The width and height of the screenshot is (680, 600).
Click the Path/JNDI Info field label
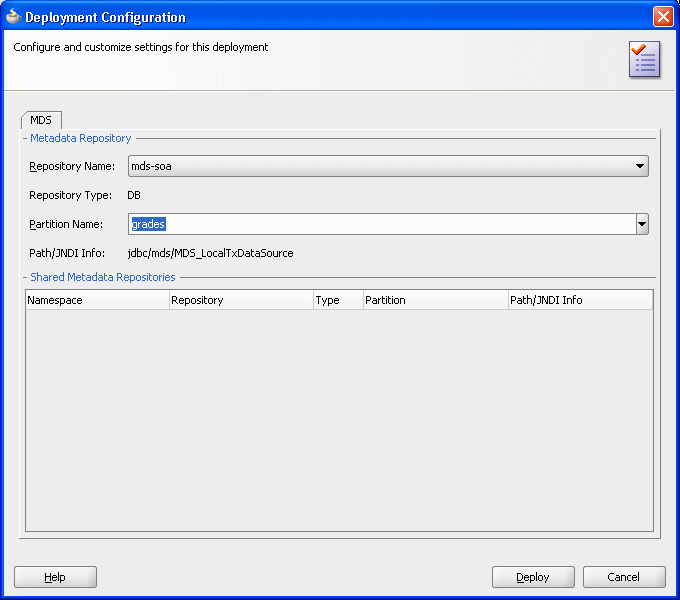[x=67, y=253]
